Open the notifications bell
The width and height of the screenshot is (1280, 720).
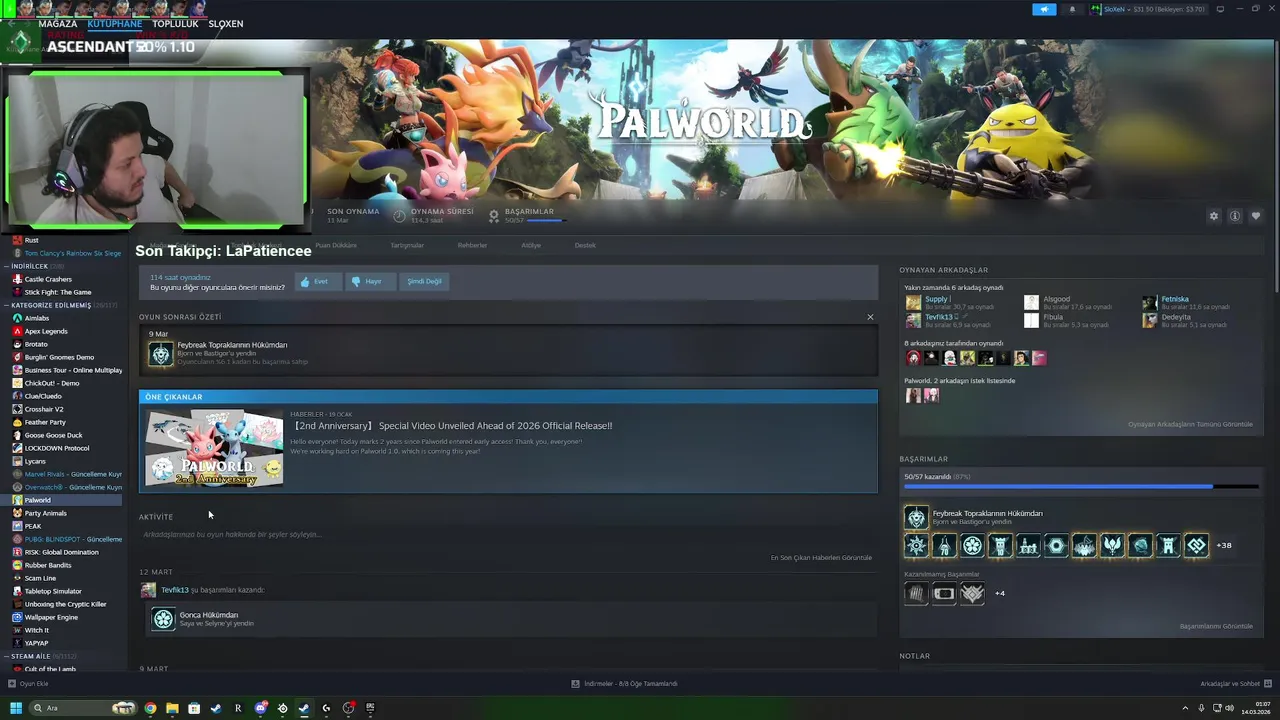1073,9
